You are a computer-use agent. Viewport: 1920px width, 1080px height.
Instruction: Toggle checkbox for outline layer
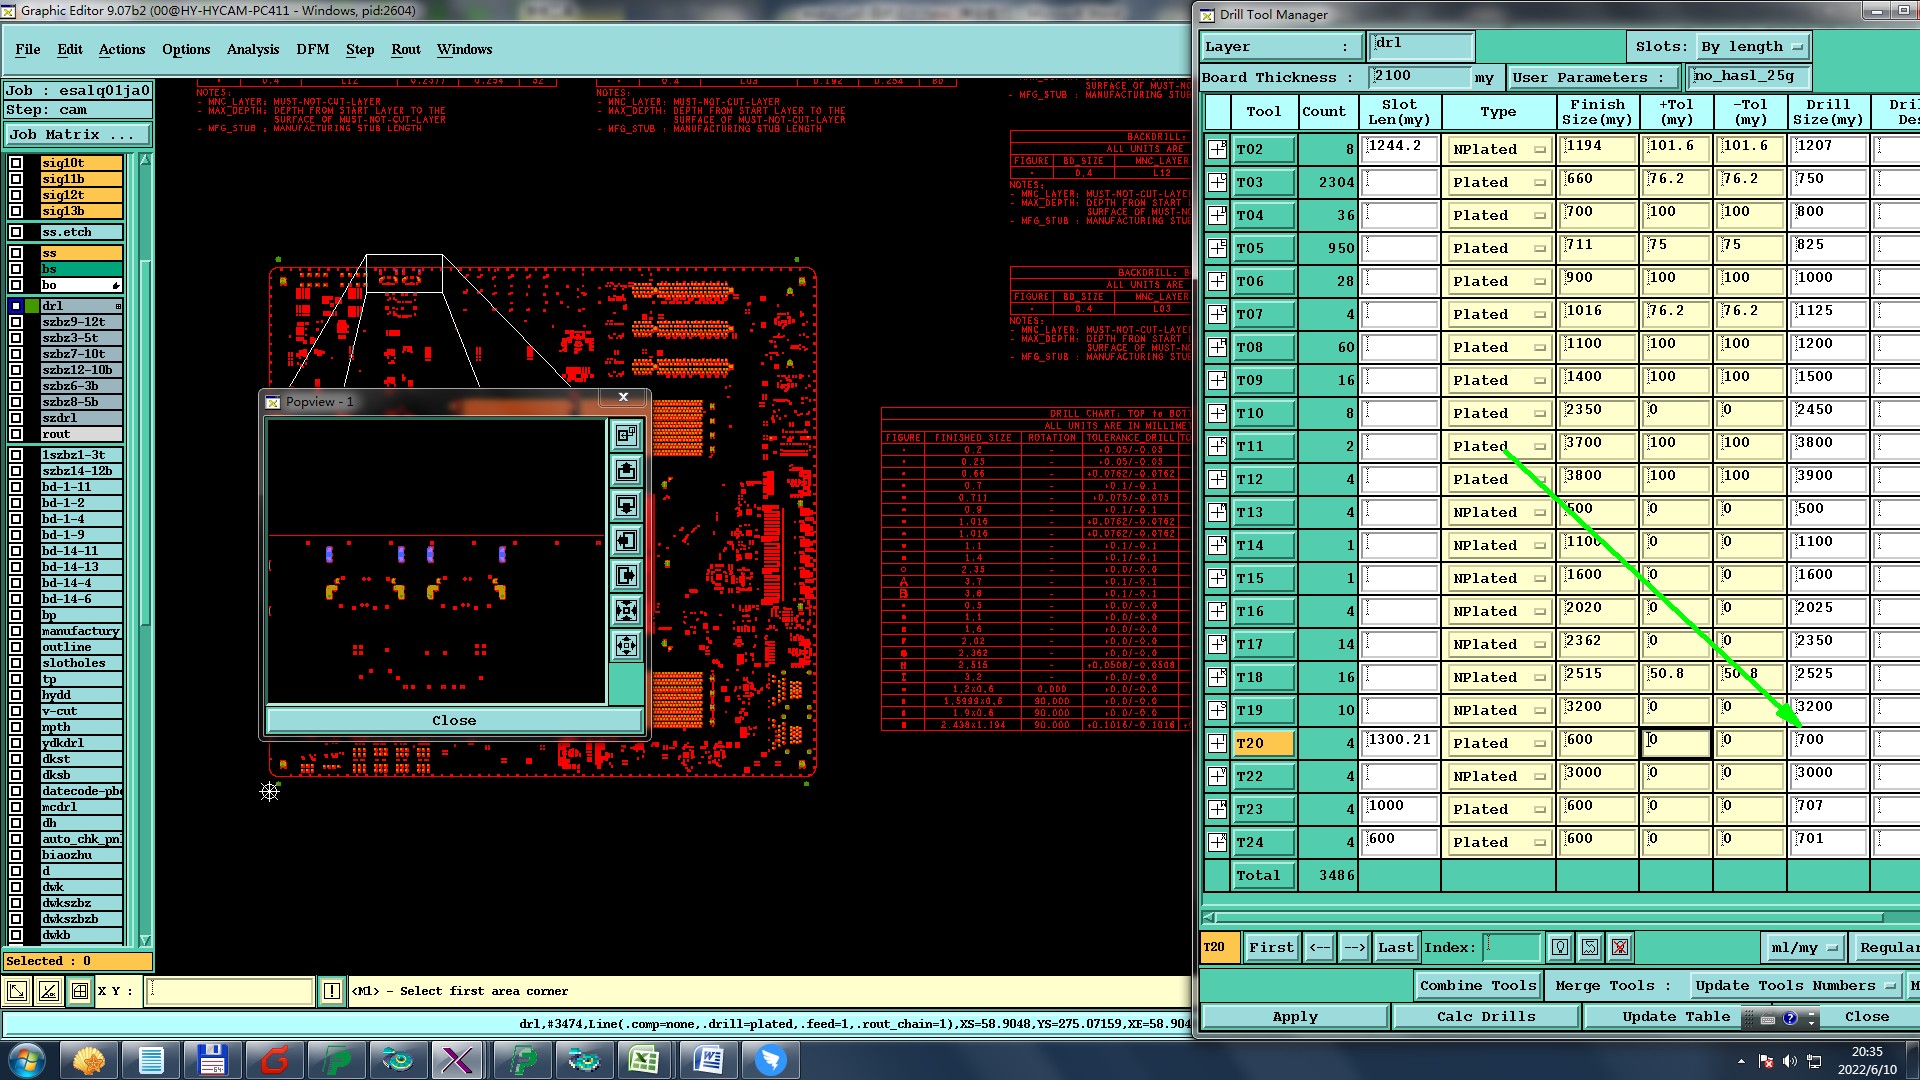pos(16,647)
